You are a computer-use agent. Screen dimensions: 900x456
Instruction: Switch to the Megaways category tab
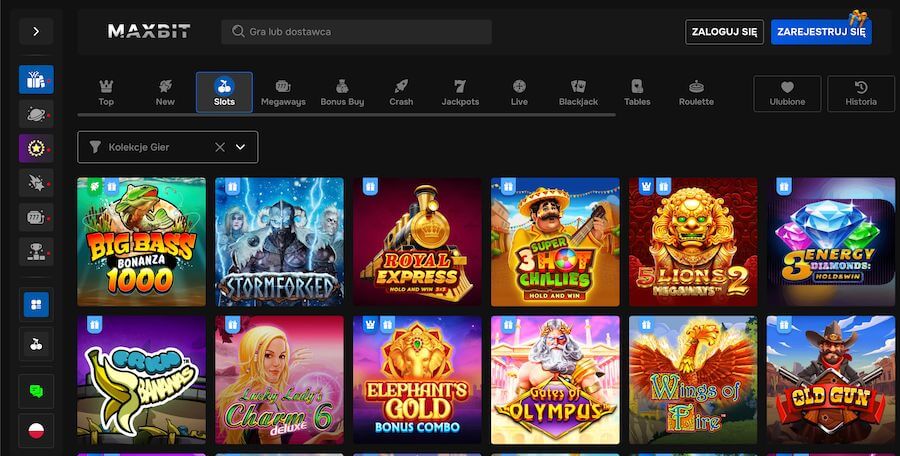283,93
